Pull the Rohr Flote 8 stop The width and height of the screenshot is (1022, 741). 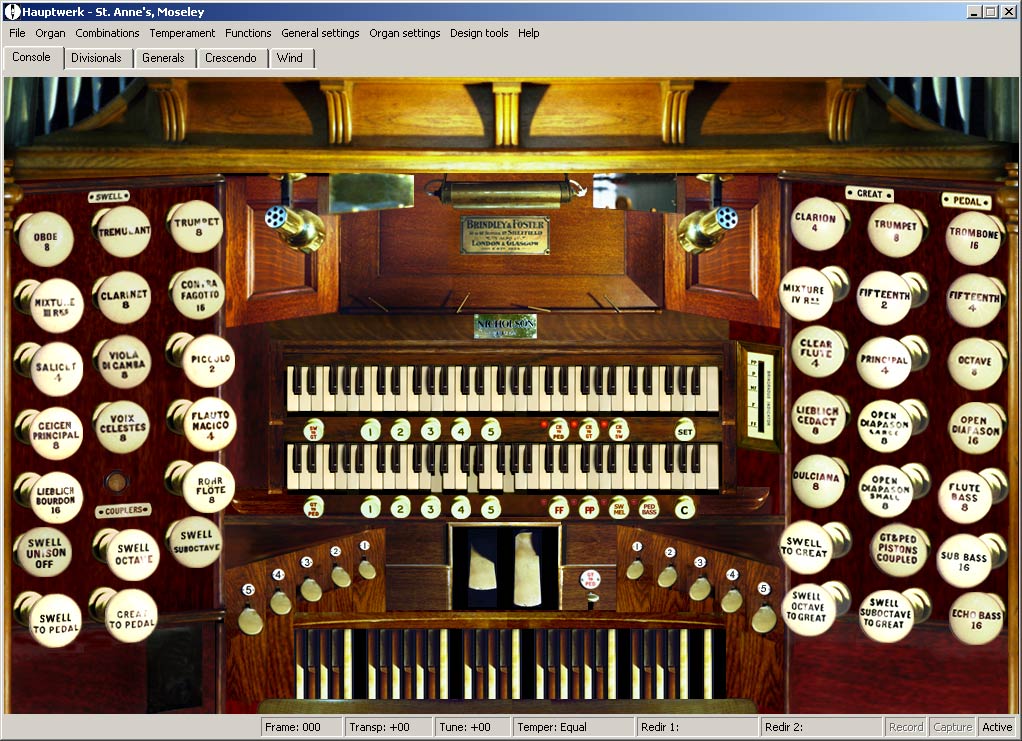209,489
